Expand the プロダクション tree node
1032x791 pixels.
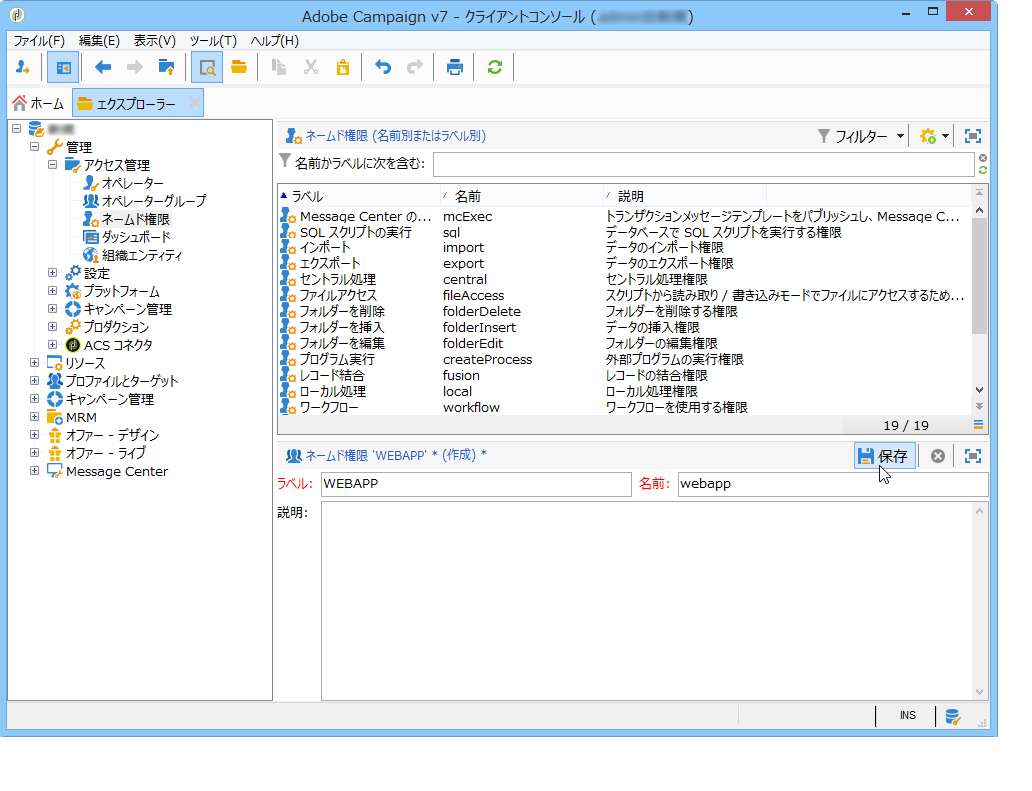coord(53,326)
